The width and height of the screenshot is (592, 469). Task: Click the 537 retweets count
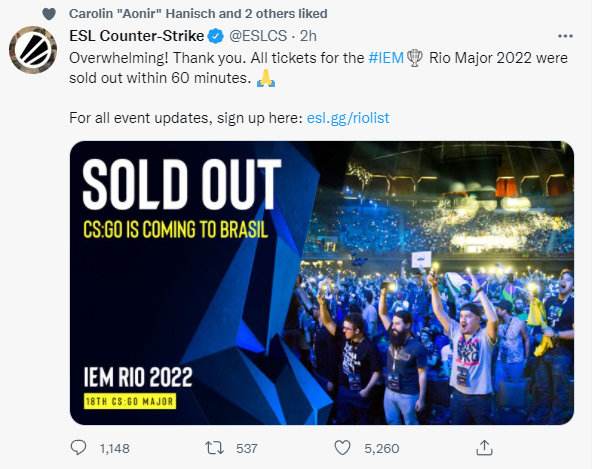[x=247, y=449]
